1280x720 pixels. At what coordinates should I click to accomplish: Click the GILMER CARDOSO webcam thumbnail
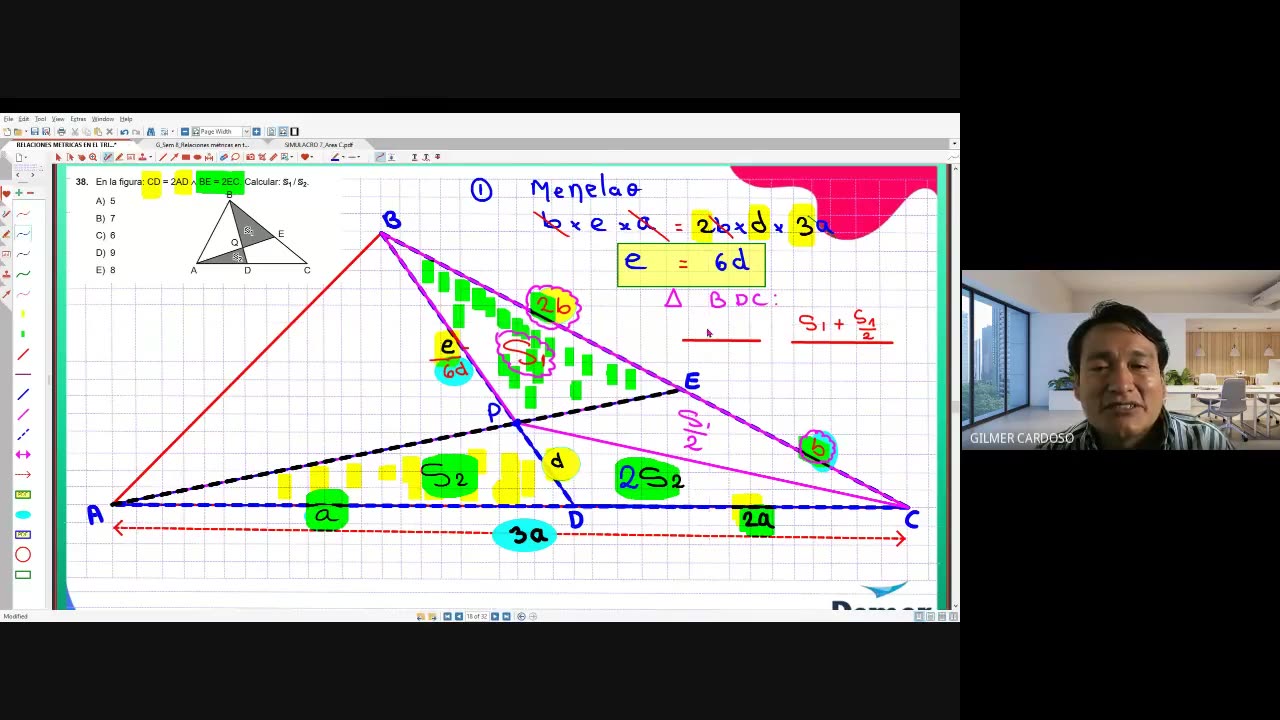(1121, 360)
